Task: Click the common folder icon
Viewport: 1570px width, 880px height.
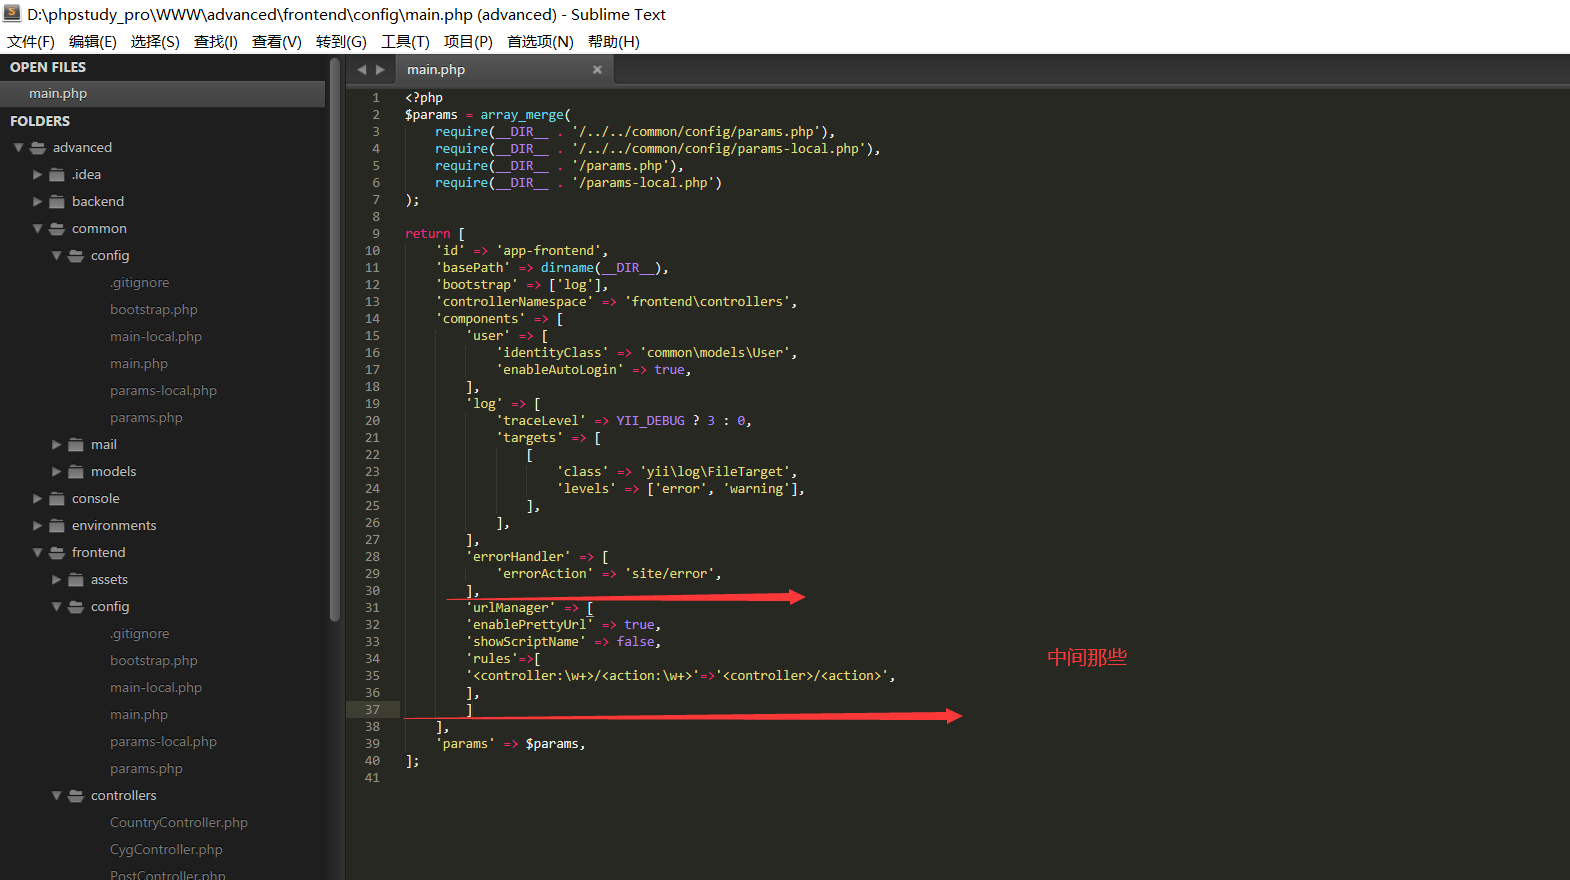Action: click(57, 228)
